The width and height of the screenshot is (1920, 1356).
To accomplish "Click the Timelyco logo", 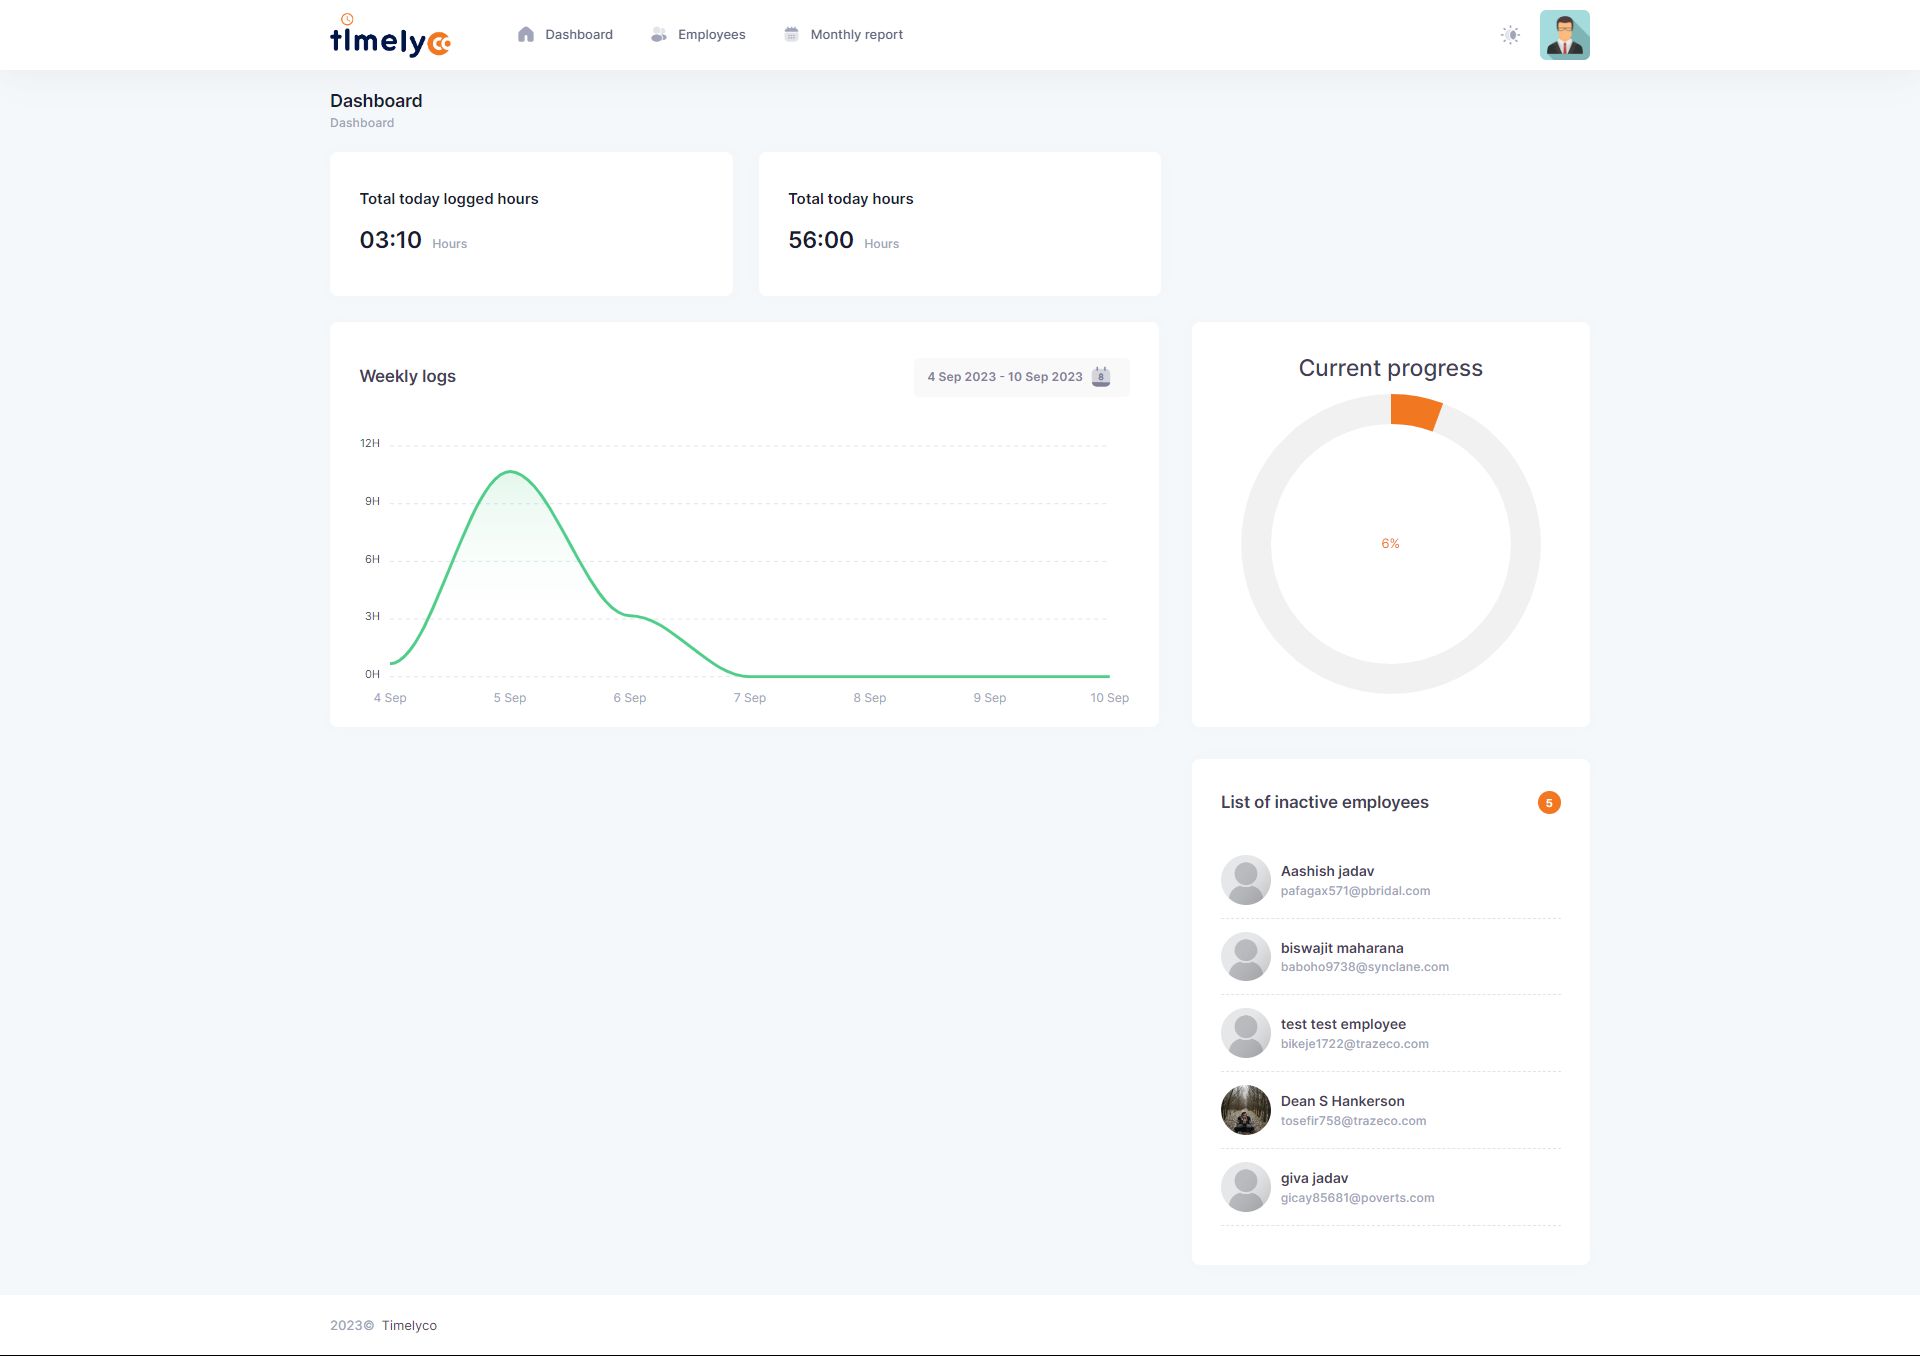I will tap(390, 36).
